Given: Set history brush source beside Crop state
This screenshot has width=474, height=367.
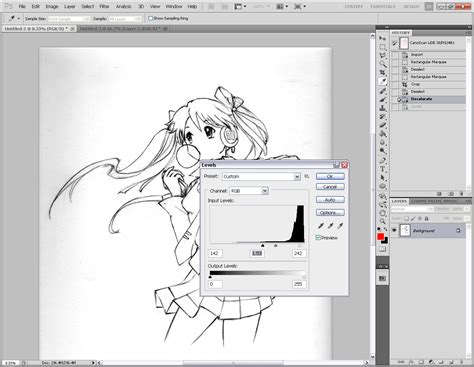Looking at the screenshot, I should coord(395,84).
